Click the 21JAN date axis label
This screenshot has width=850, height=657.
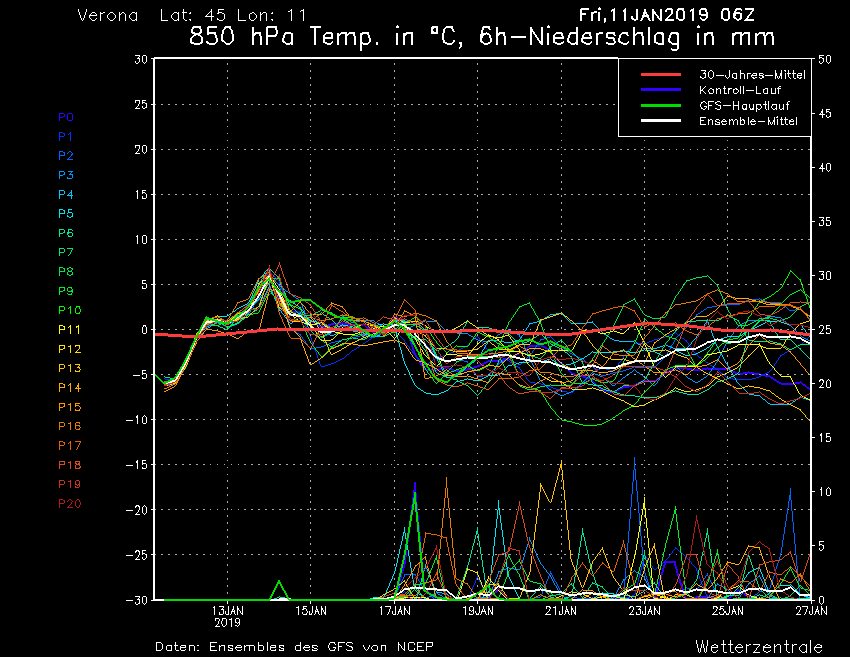561,609
